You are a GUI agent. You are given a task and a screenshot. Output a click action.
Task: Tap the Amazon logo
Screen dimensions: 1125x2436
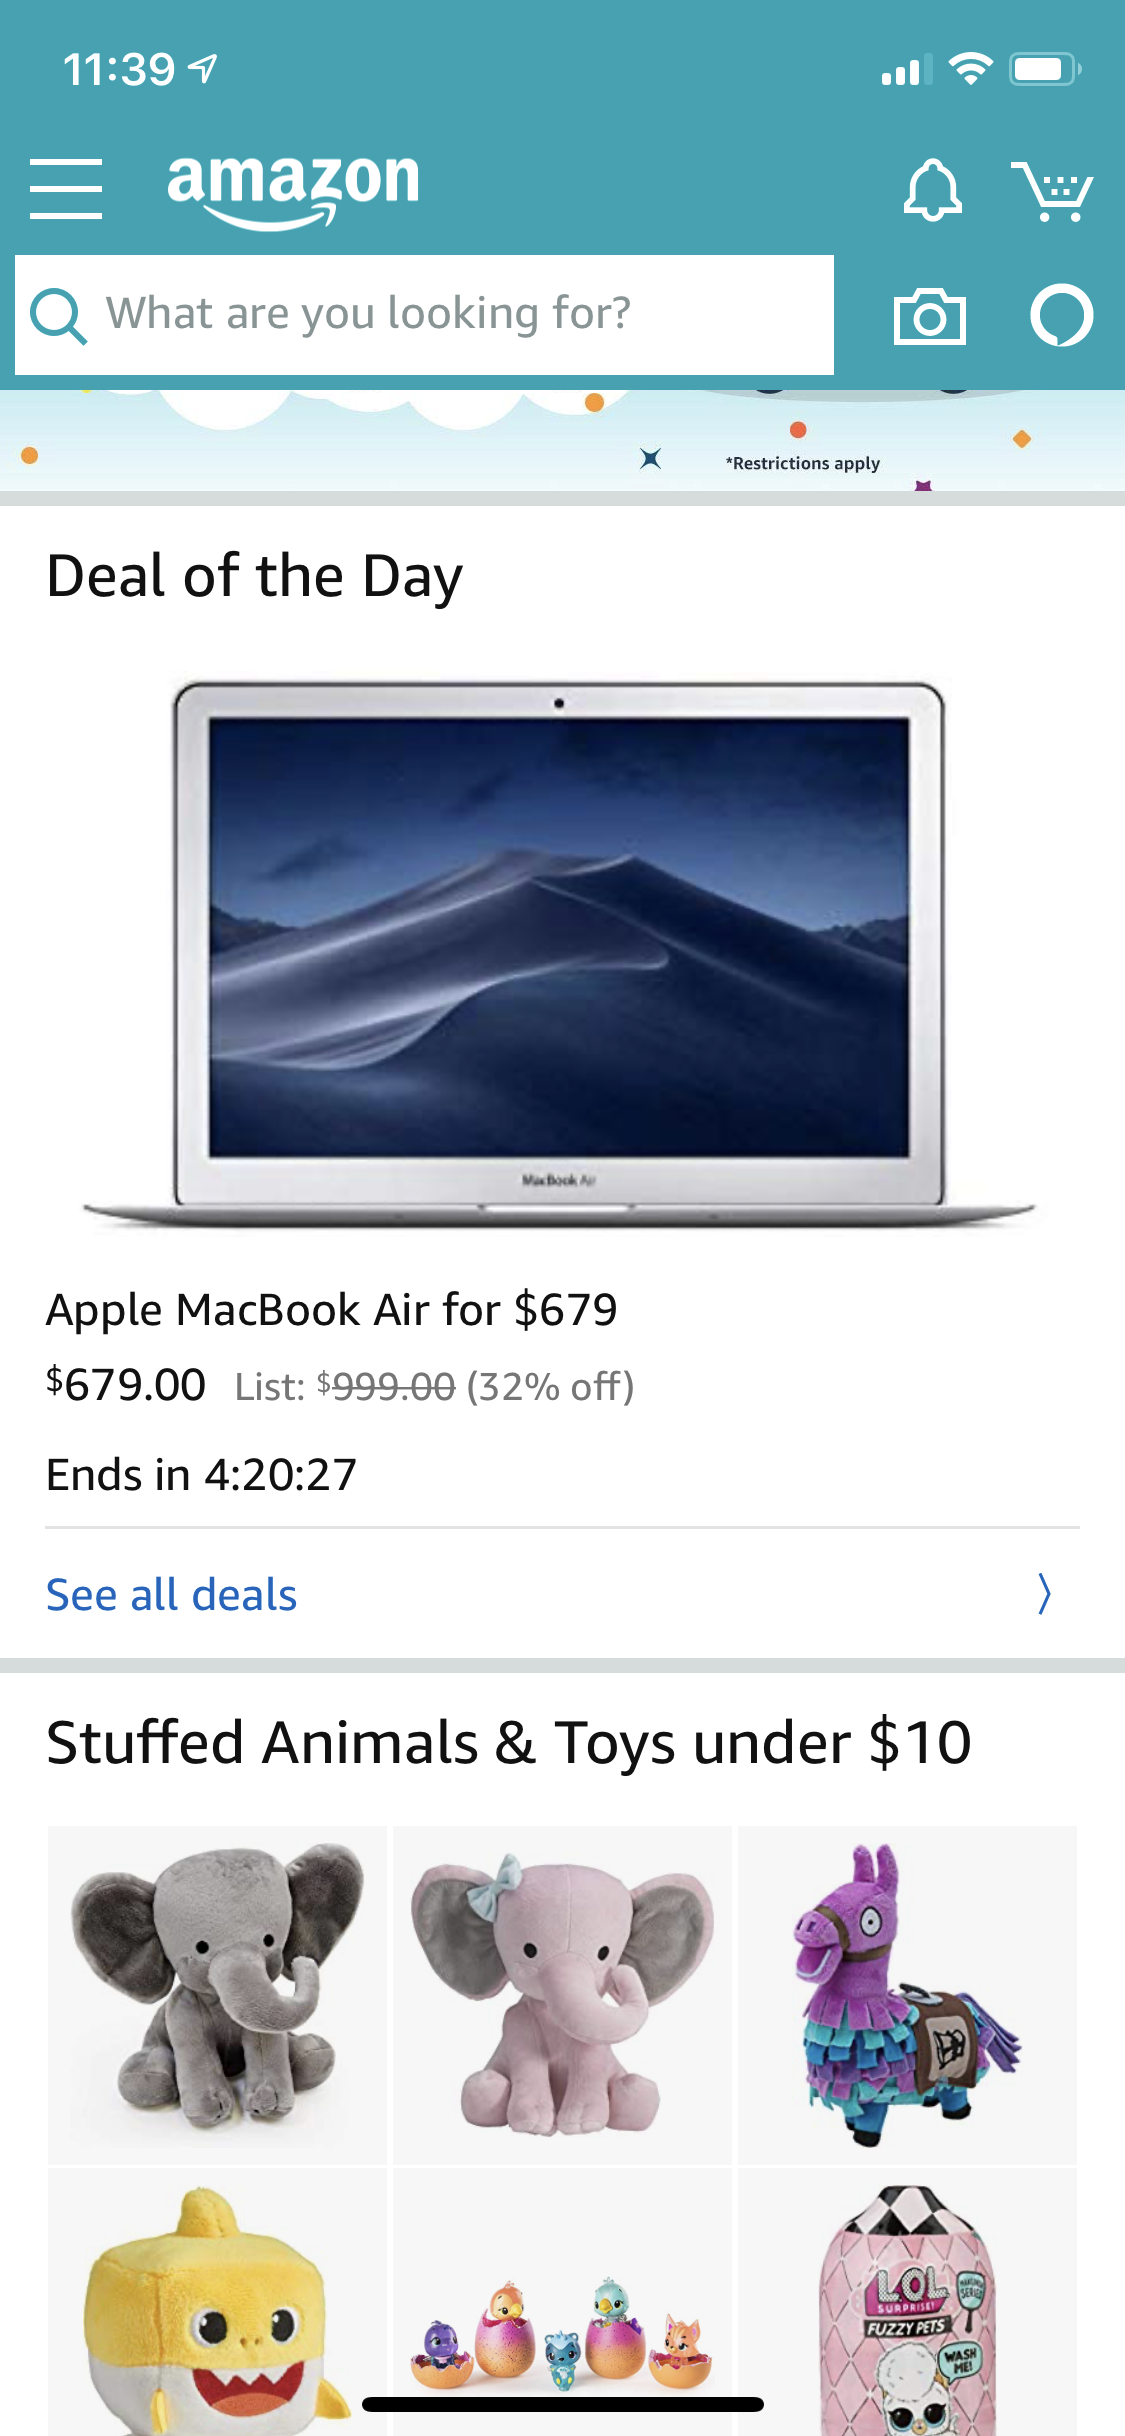(293, 190)
